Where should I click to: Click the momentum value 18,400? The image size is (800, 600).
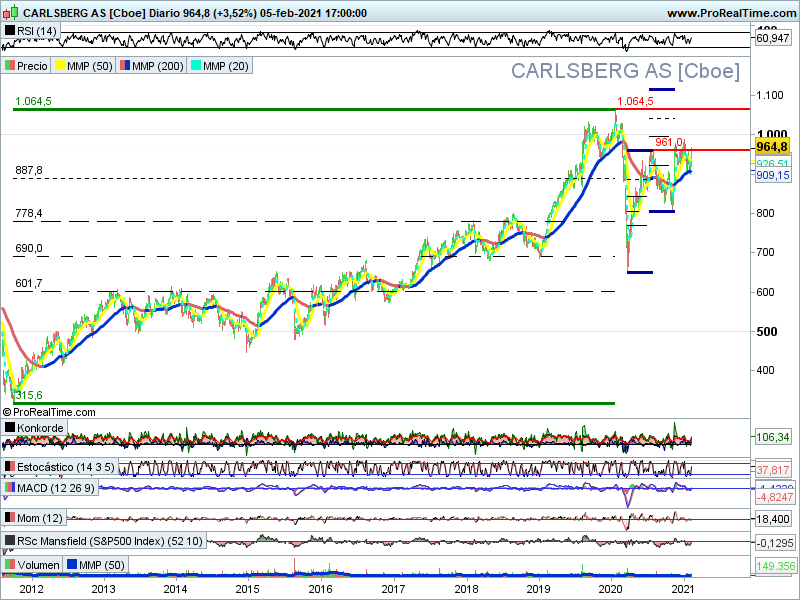pyautogui.click(x=772, y=519)
